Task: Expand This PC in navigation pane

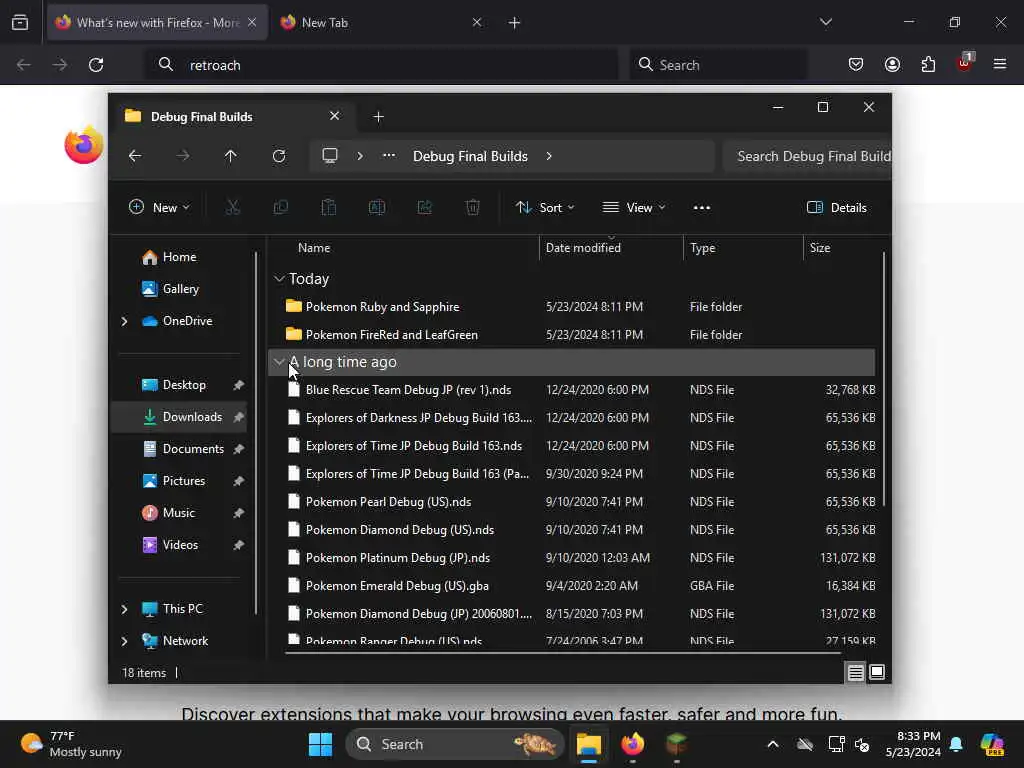Action: [124, 609]
